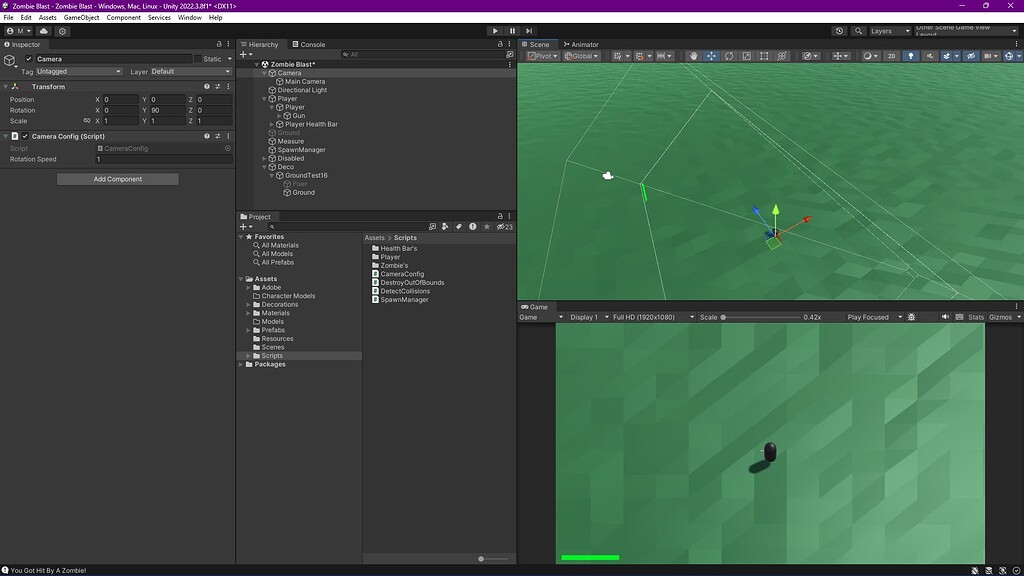Image resolution: width=1024 pixels, height=576 pixels.
Task: Mute Game view audio
Action: (x=944, y=315)
